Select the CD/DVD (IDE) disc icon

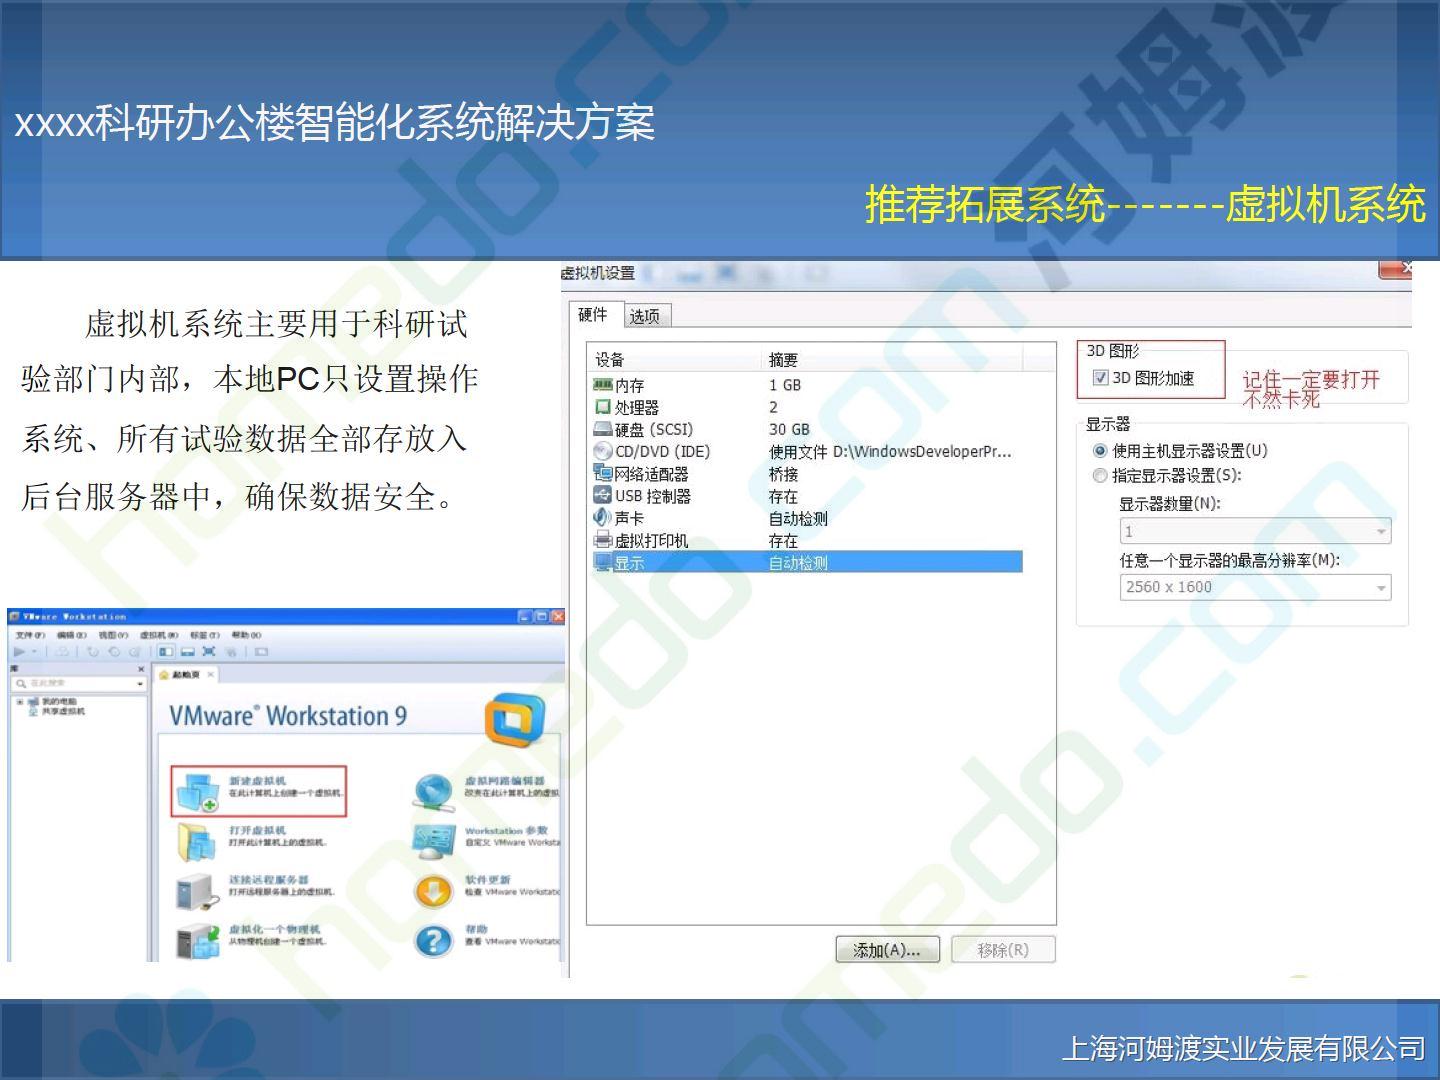(x=602, y=451)
